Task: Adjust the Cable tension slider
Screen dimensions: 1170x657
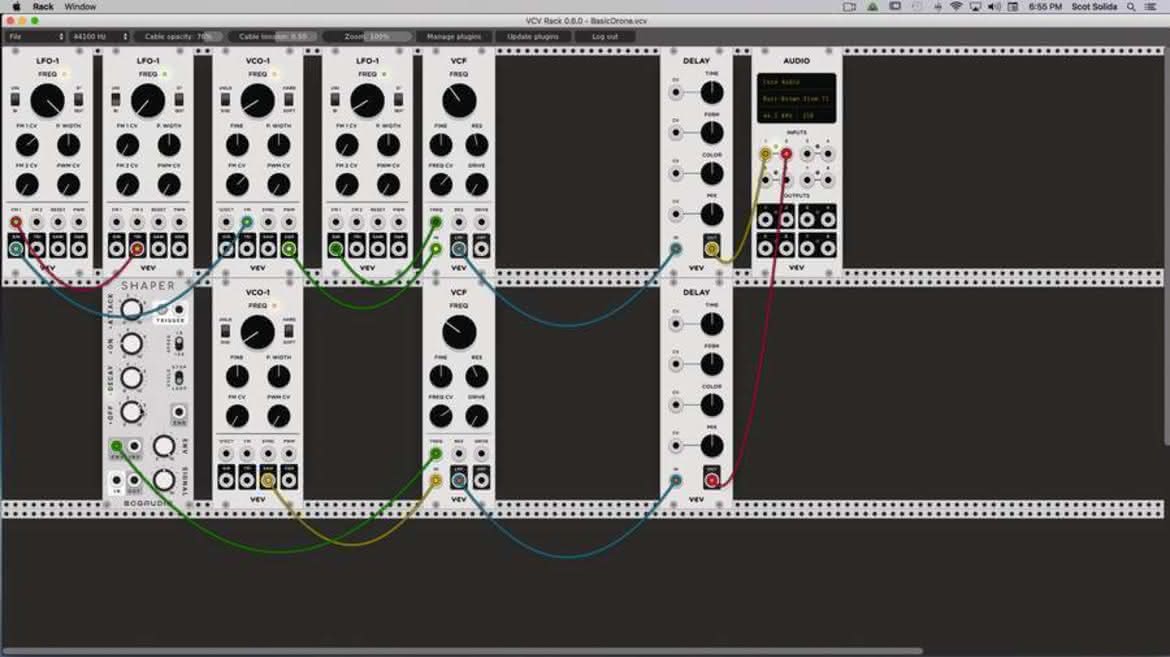Action: [273, 37]
